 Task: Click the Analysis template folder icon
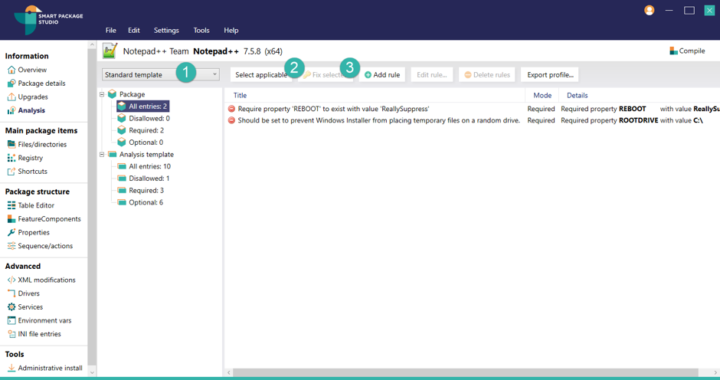112,154
